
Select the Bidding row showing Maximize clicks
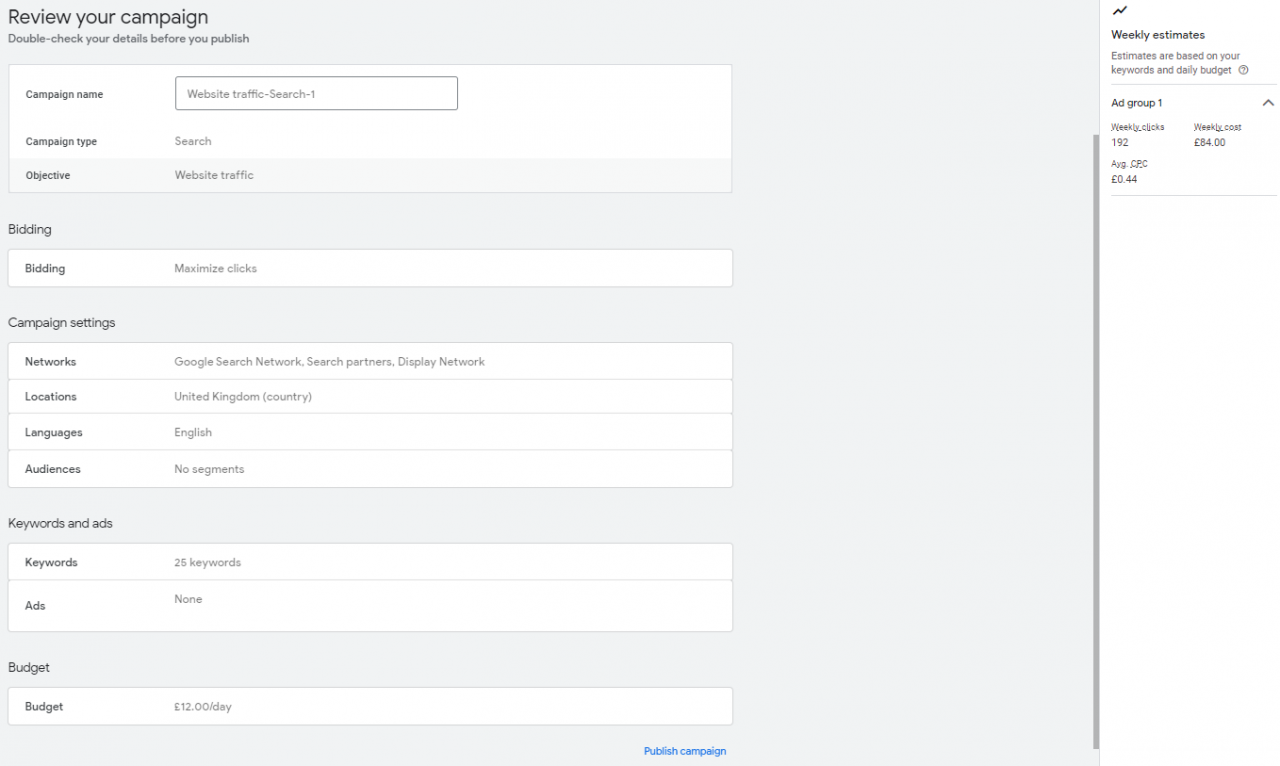point(370,268)
